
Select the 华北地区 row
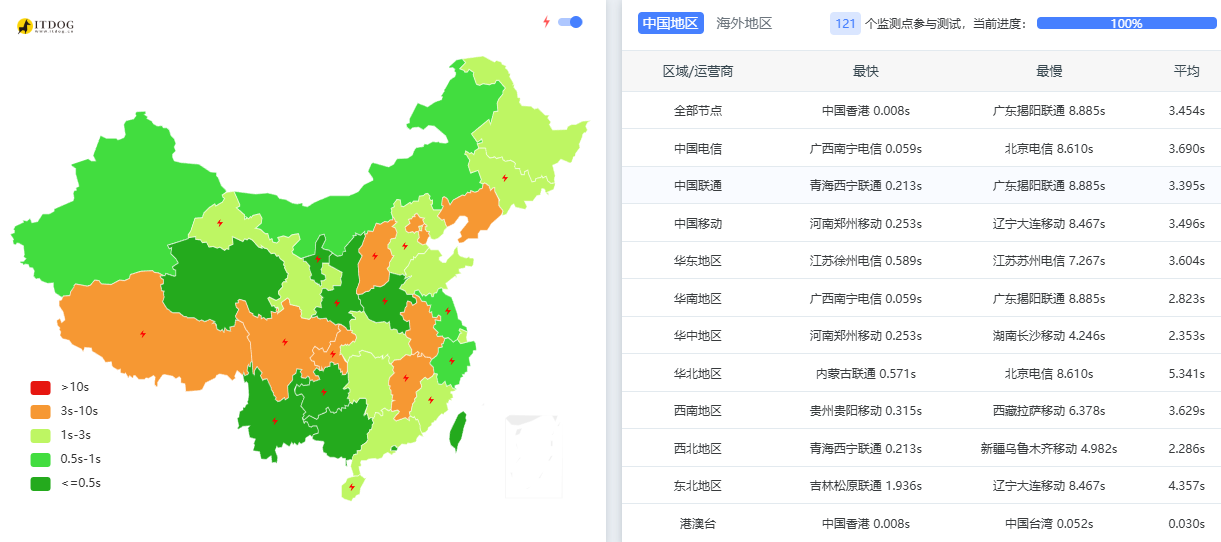(698, 373)
